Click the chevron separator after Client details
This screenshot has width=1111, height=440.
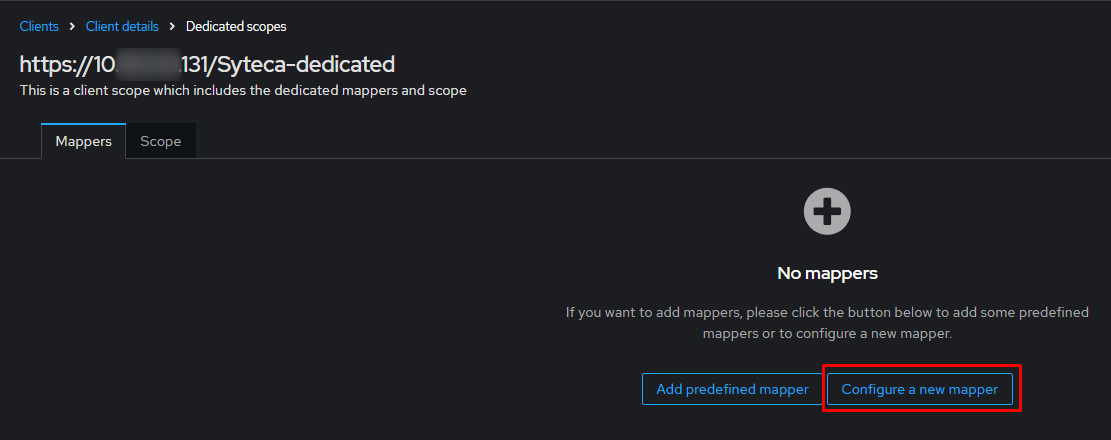(x=172, y=27)
